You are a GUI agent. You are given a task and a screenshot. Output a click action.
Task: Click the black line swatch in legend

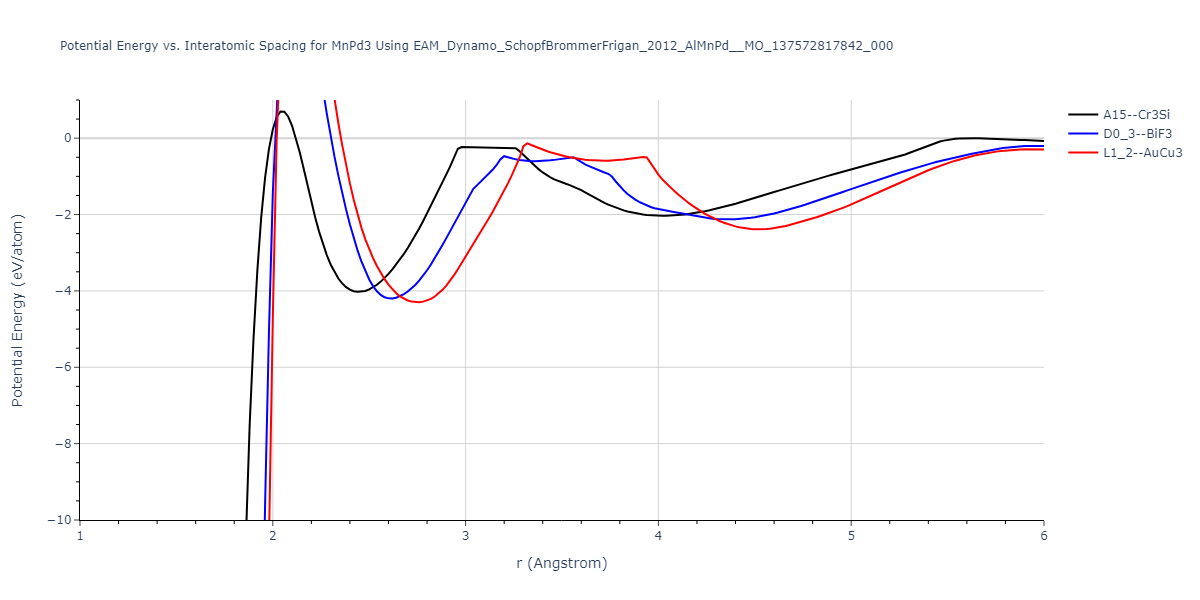point(1082,115)
